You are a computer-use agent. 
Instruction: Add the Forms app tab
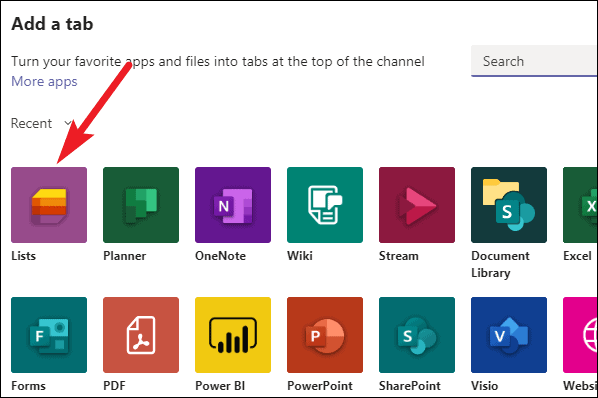[x=49, y=335]
